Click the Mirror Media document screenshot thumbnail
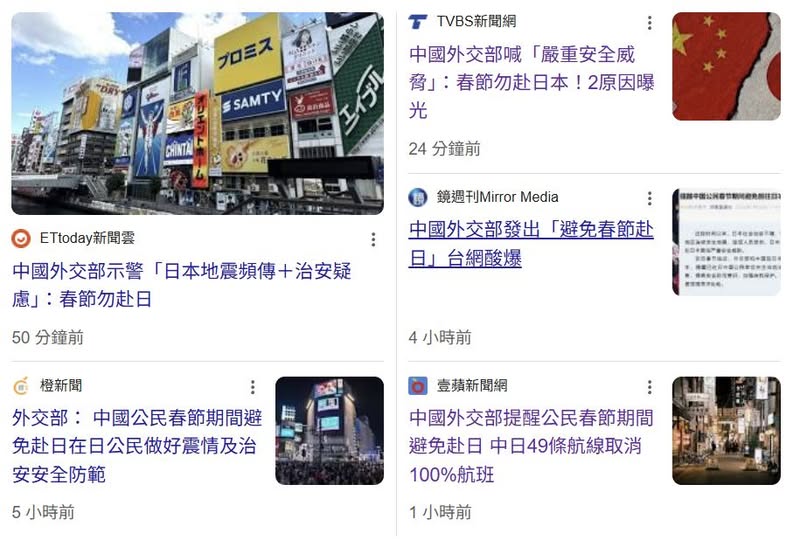793x540 pixels. pos(726,242)
